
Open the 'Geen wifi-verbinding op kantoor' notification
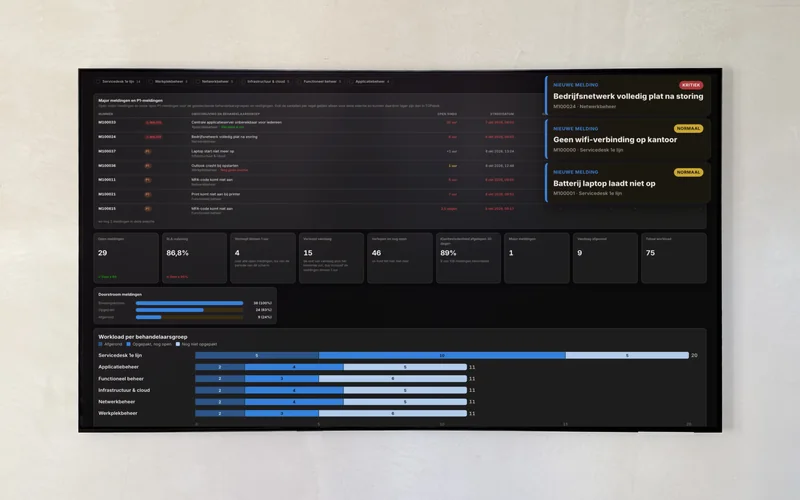pyautogui.click(x=628, y=139)
